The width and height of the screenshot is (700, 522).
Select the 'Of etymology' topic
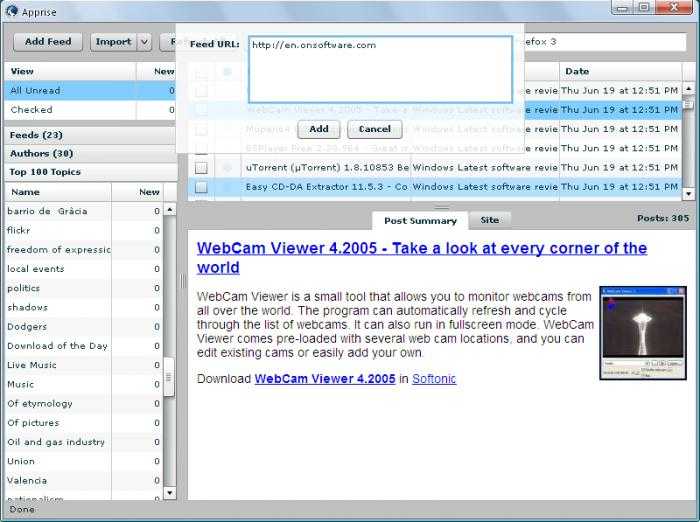tap(84, 403)
